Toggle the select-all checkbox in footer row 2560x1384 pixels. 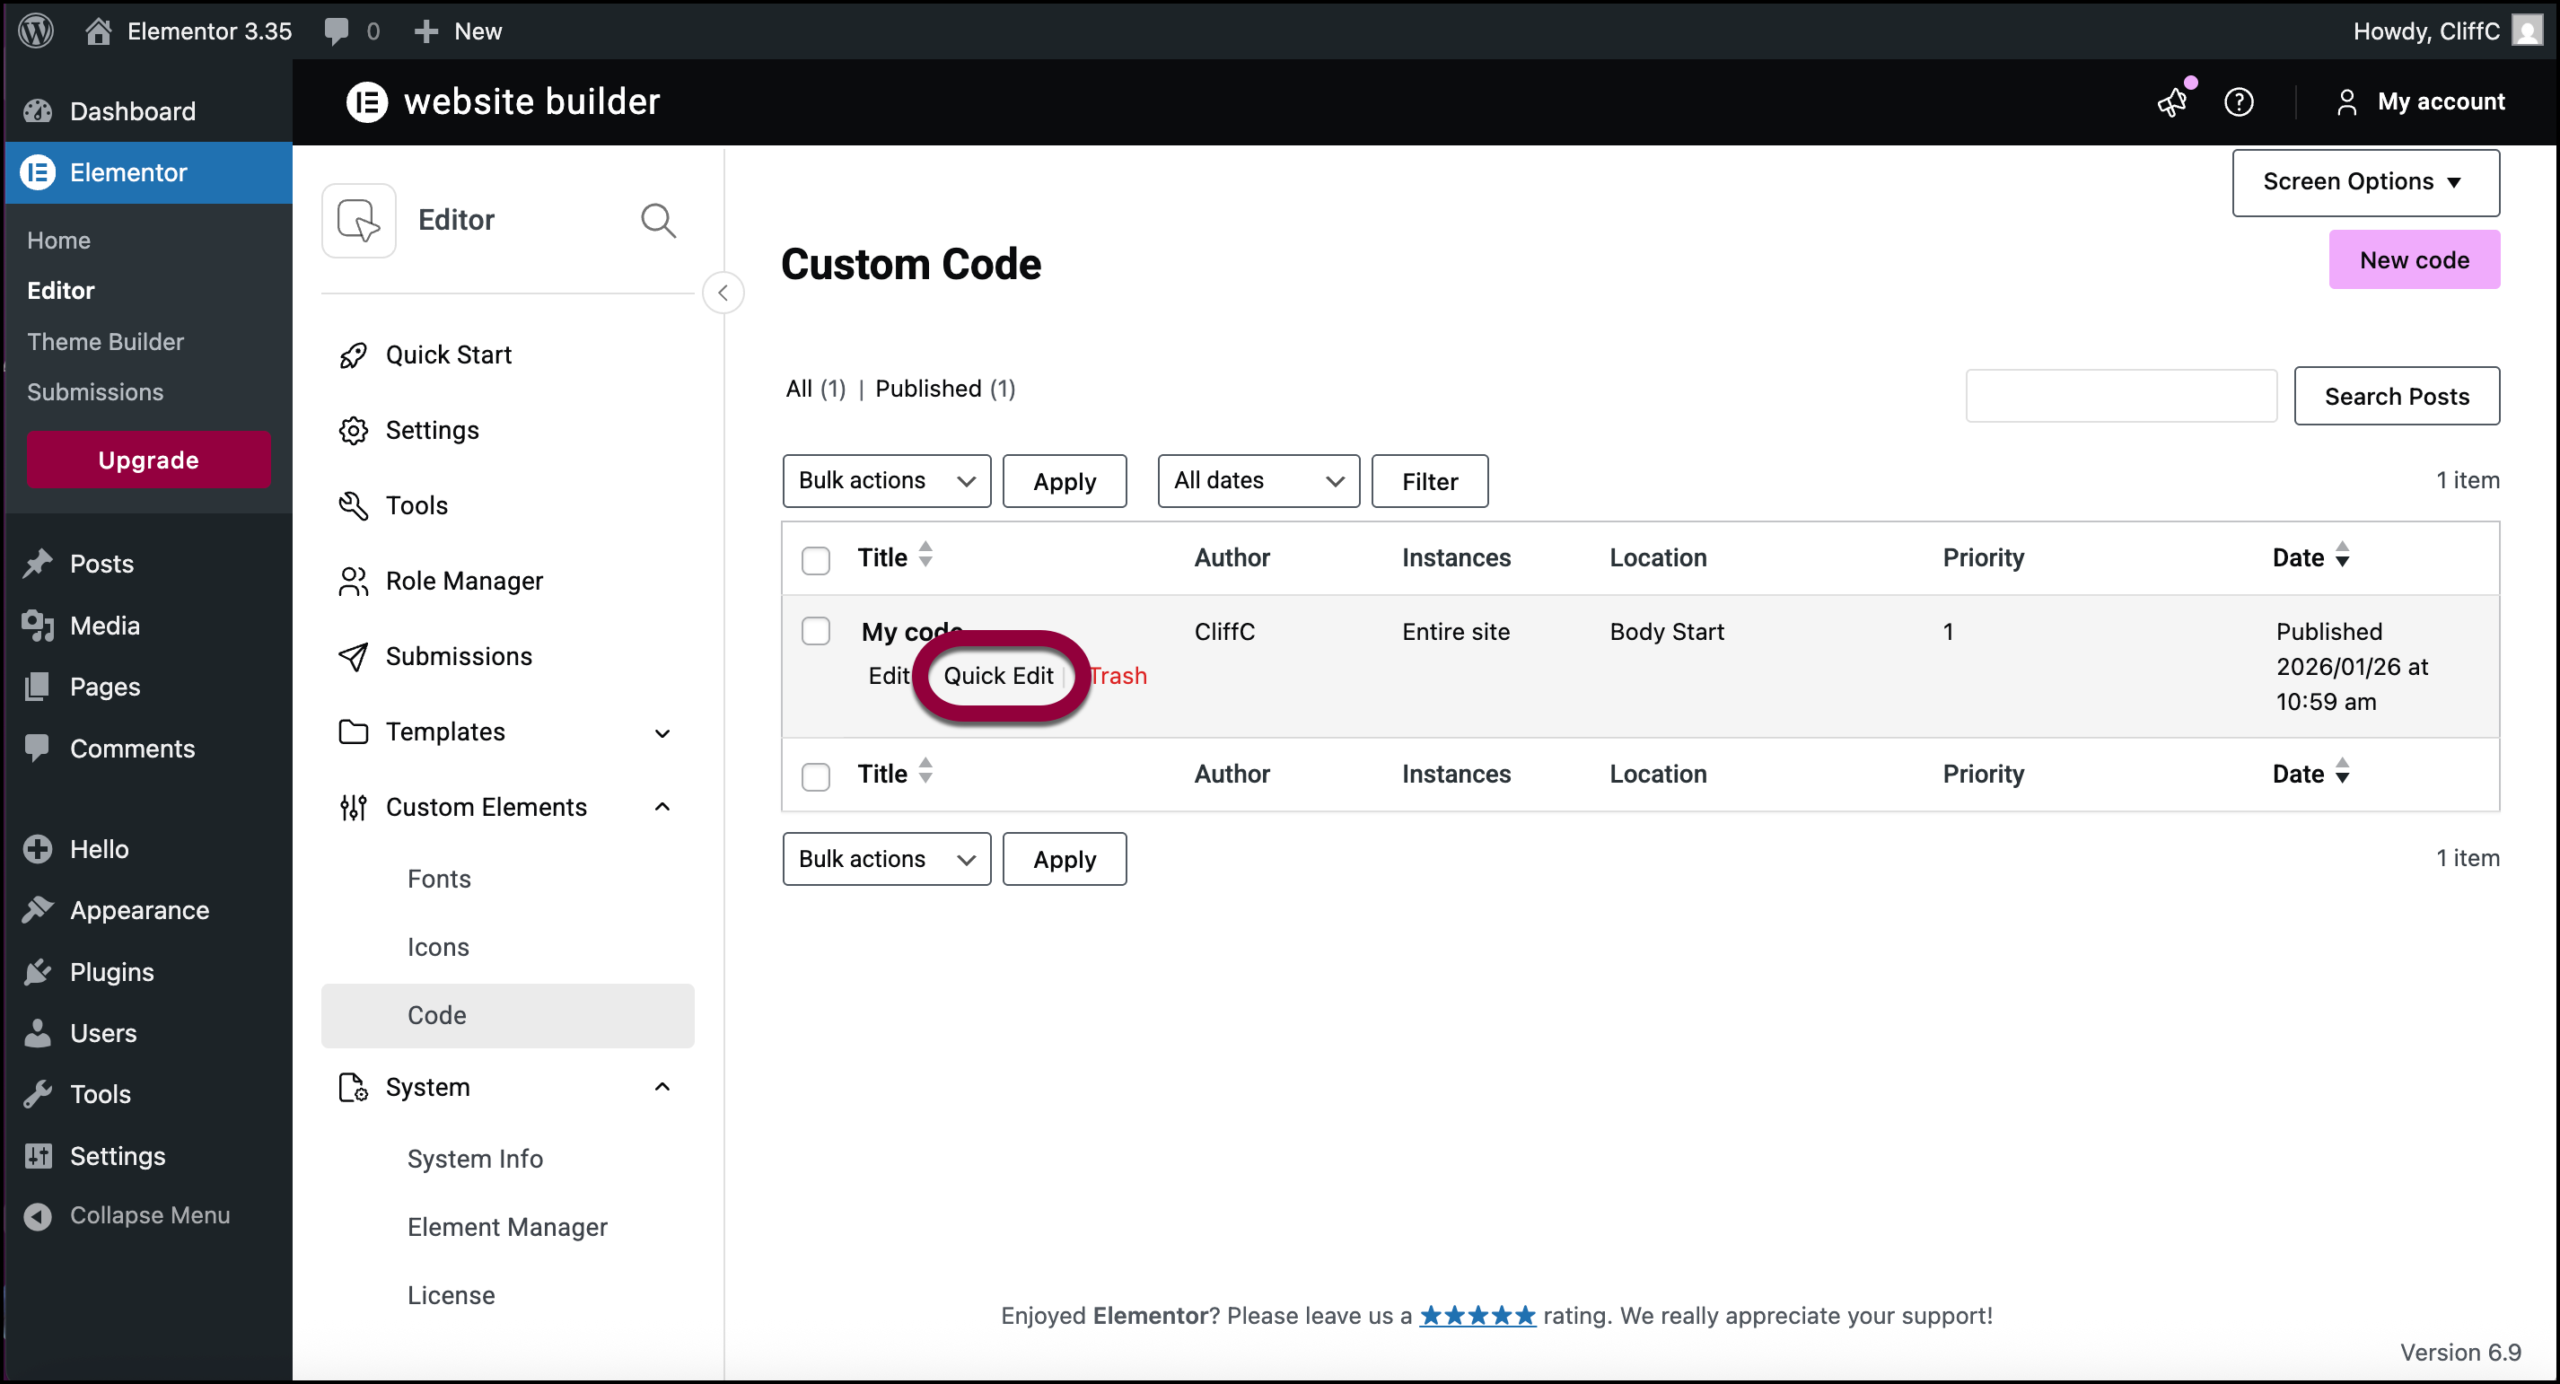click(816, 775)
